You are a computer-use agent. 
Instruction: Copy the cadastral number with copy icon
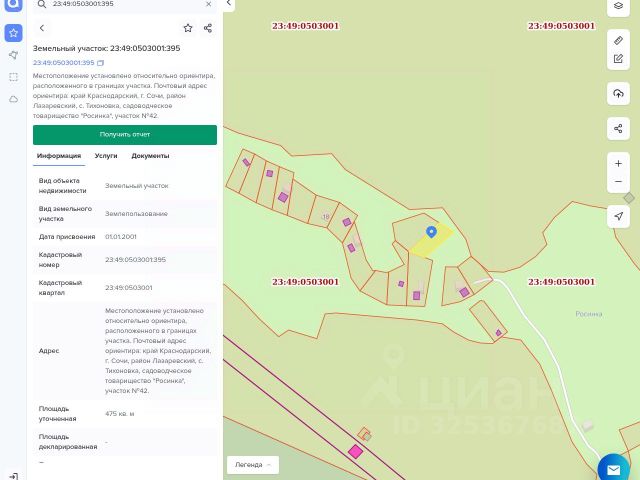point(100,63)
